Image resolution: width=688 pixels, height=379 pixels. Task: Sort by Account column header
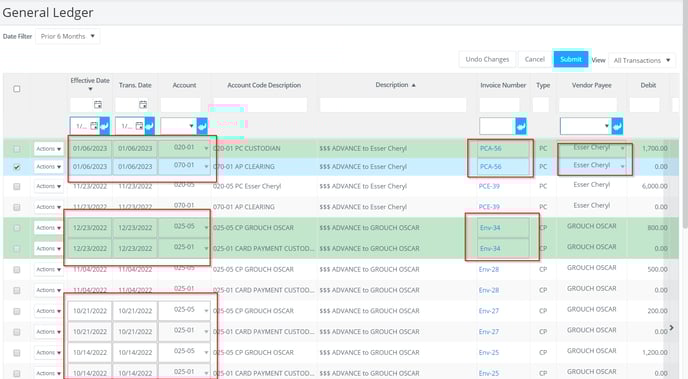[184, 85]
